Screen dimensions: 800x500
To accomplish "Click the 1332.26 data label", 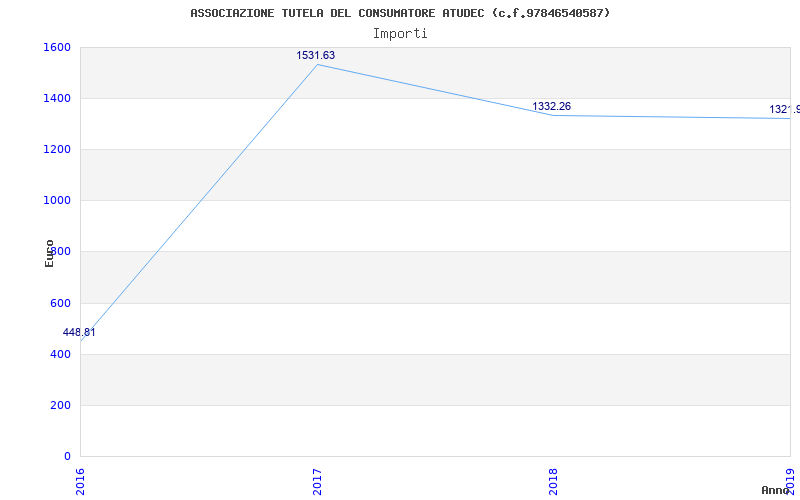I will [x=552, y=106].
